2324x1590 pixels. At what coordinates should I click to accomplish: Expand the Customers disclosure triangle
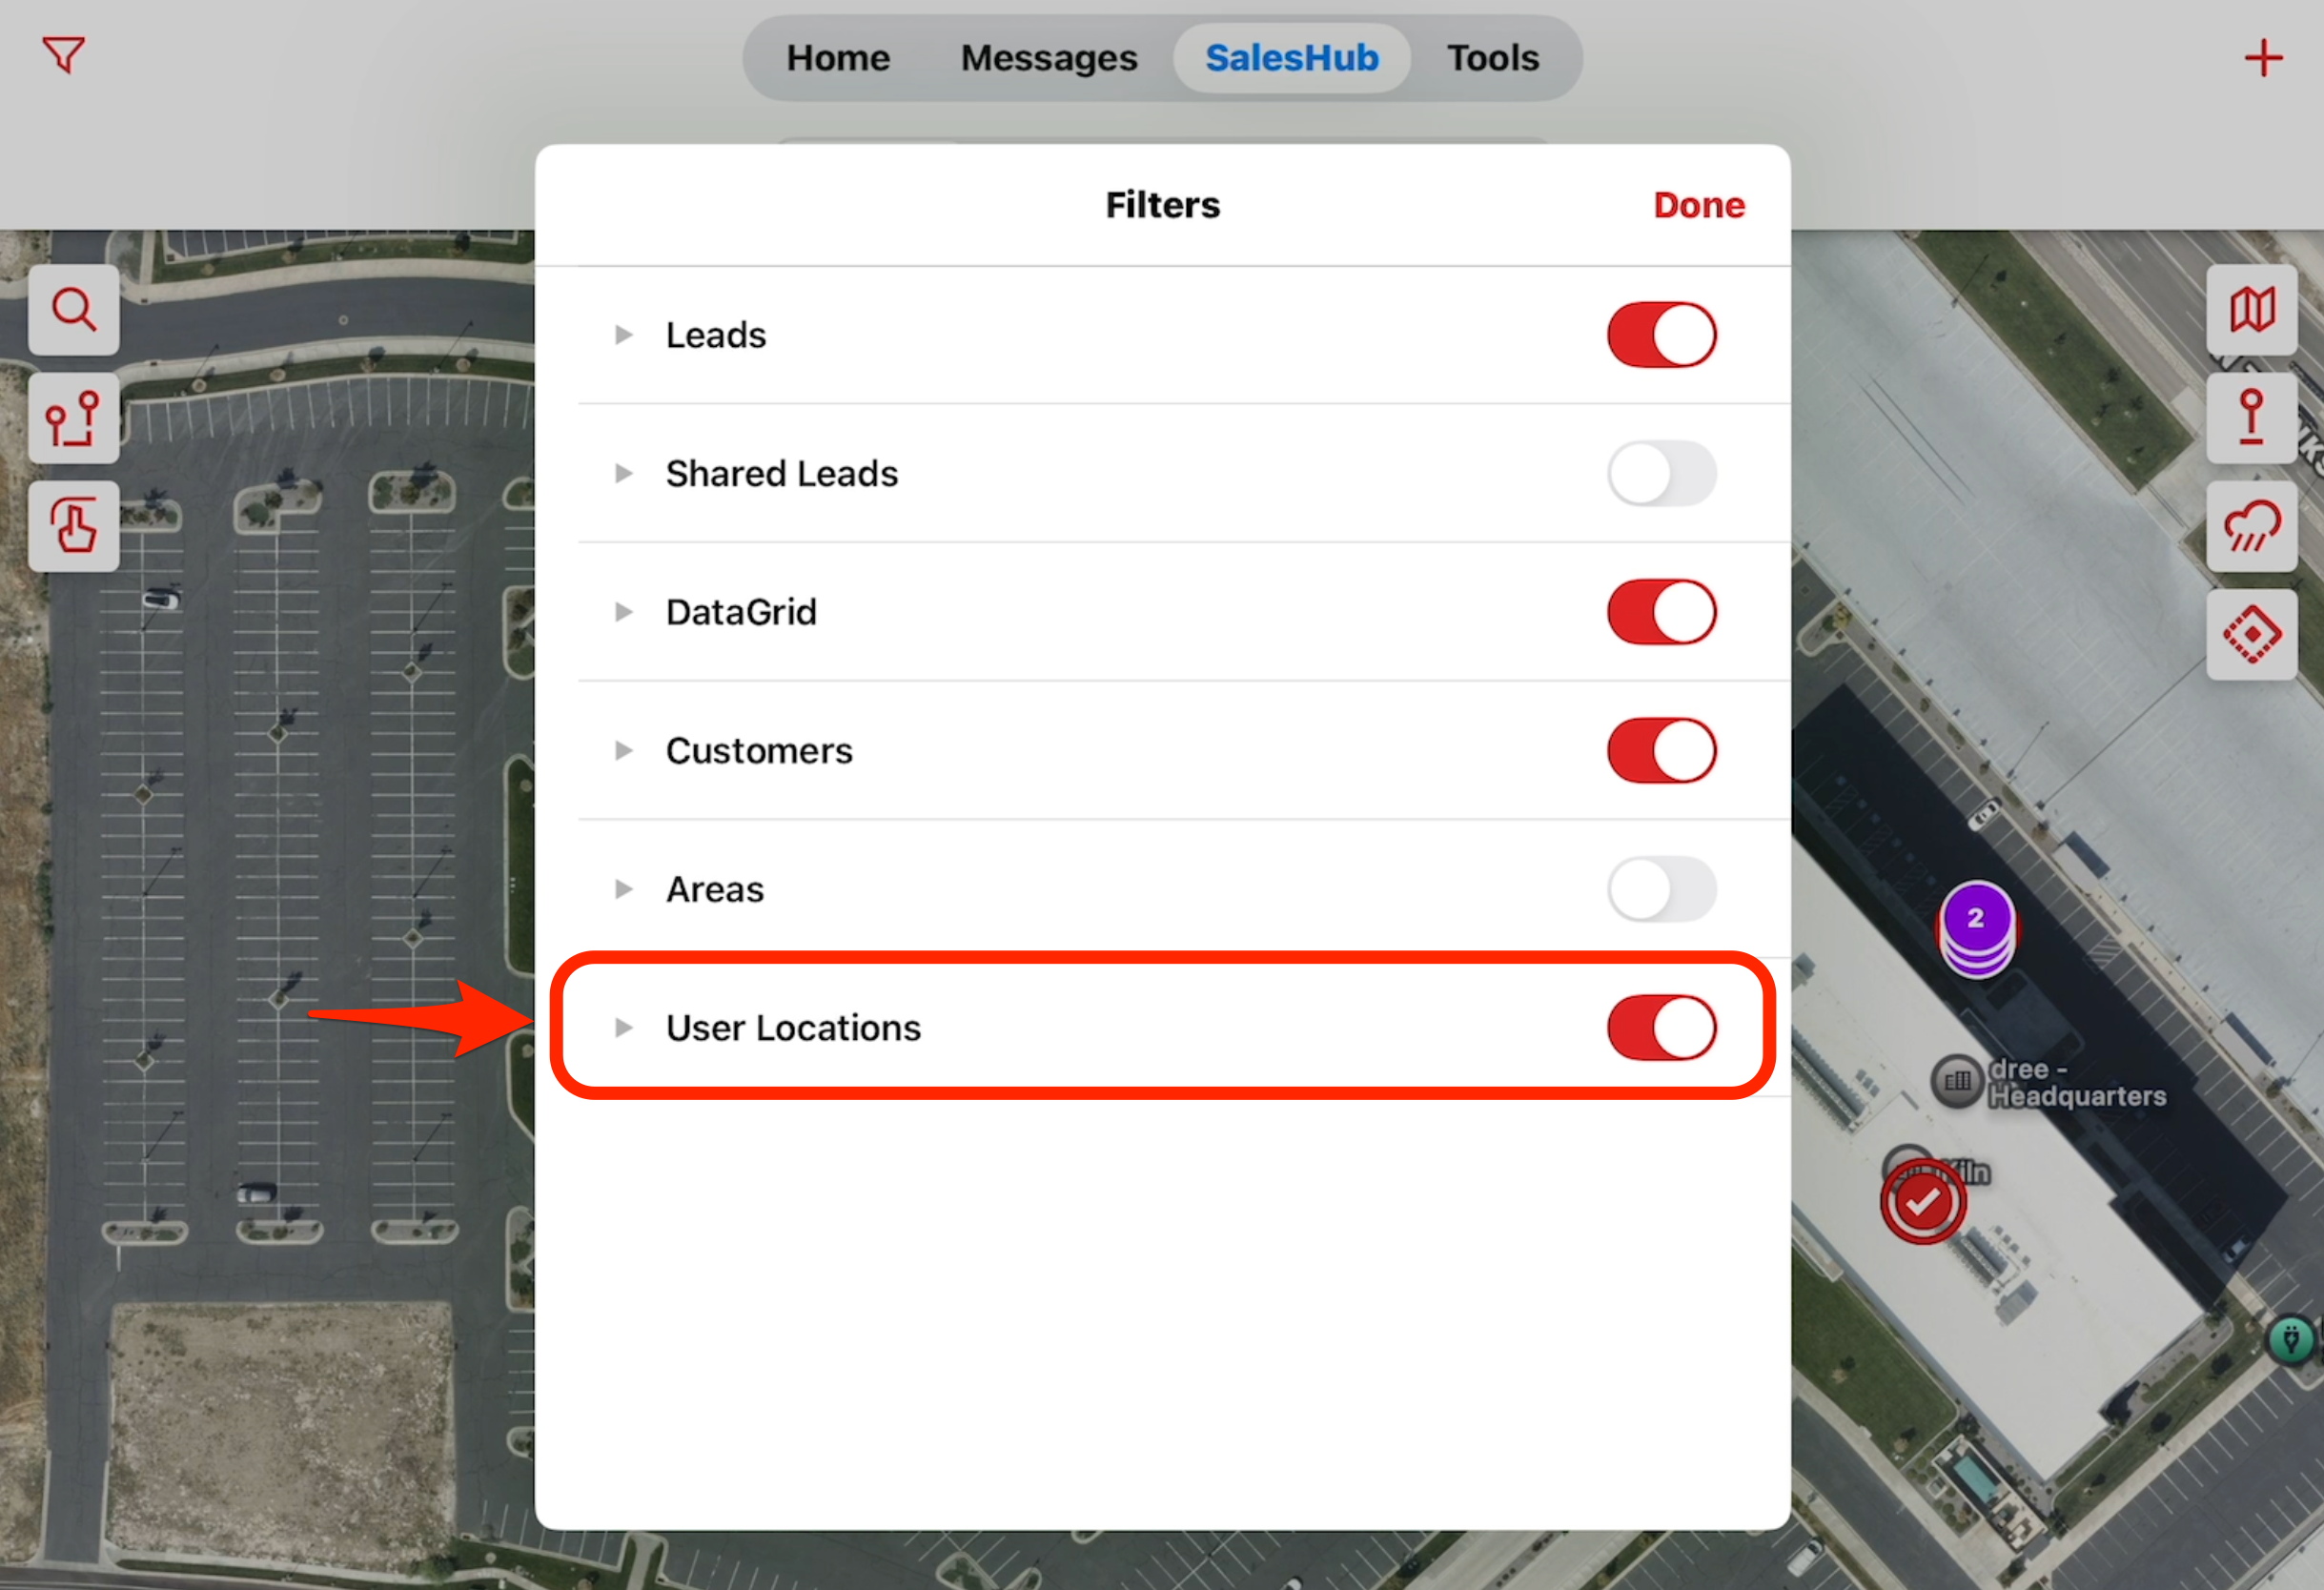624,750
